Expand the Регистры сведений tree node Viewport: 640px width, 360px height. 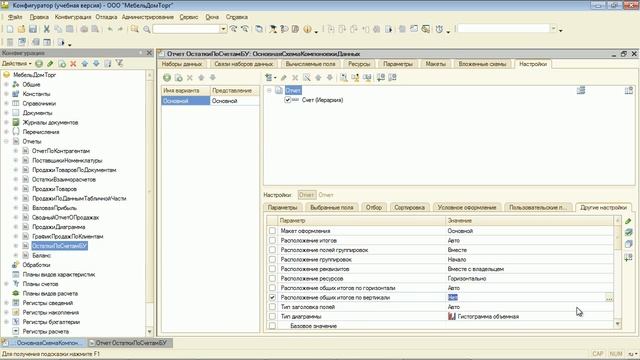[6, 303]
